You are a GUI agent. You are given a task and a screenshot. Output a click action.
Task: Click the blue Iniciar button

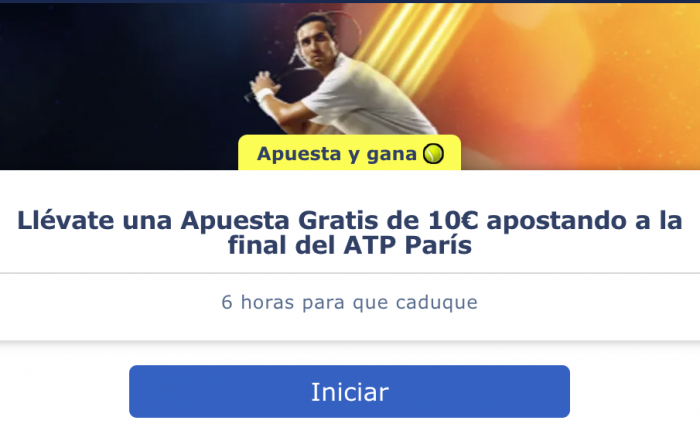[349, 391]
